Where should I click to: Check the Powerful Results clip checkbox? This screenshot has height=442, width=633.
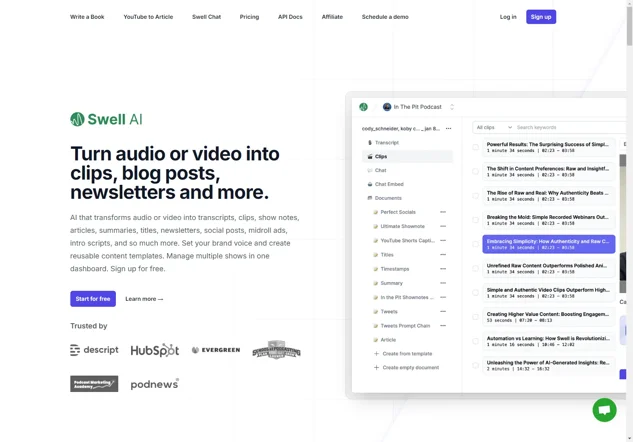(x=476, y=147)
